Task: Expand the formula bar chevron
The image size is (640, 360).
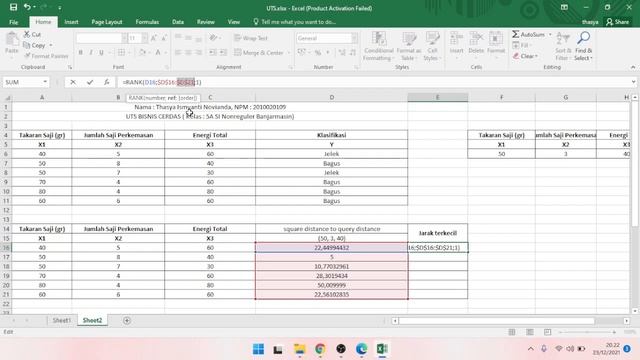Action: 633,82
